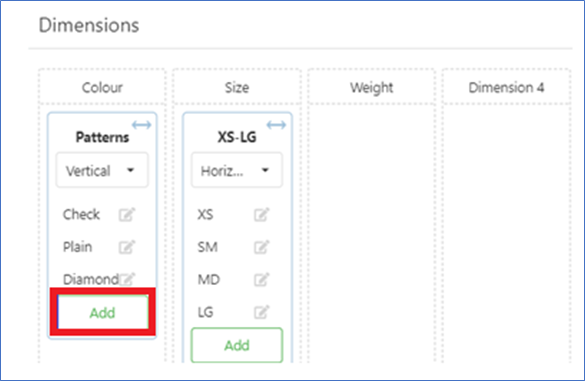The height and width of the screenshot is (381, 585).
Task: Select the Weight dimension header
Action: coord(372,87)
